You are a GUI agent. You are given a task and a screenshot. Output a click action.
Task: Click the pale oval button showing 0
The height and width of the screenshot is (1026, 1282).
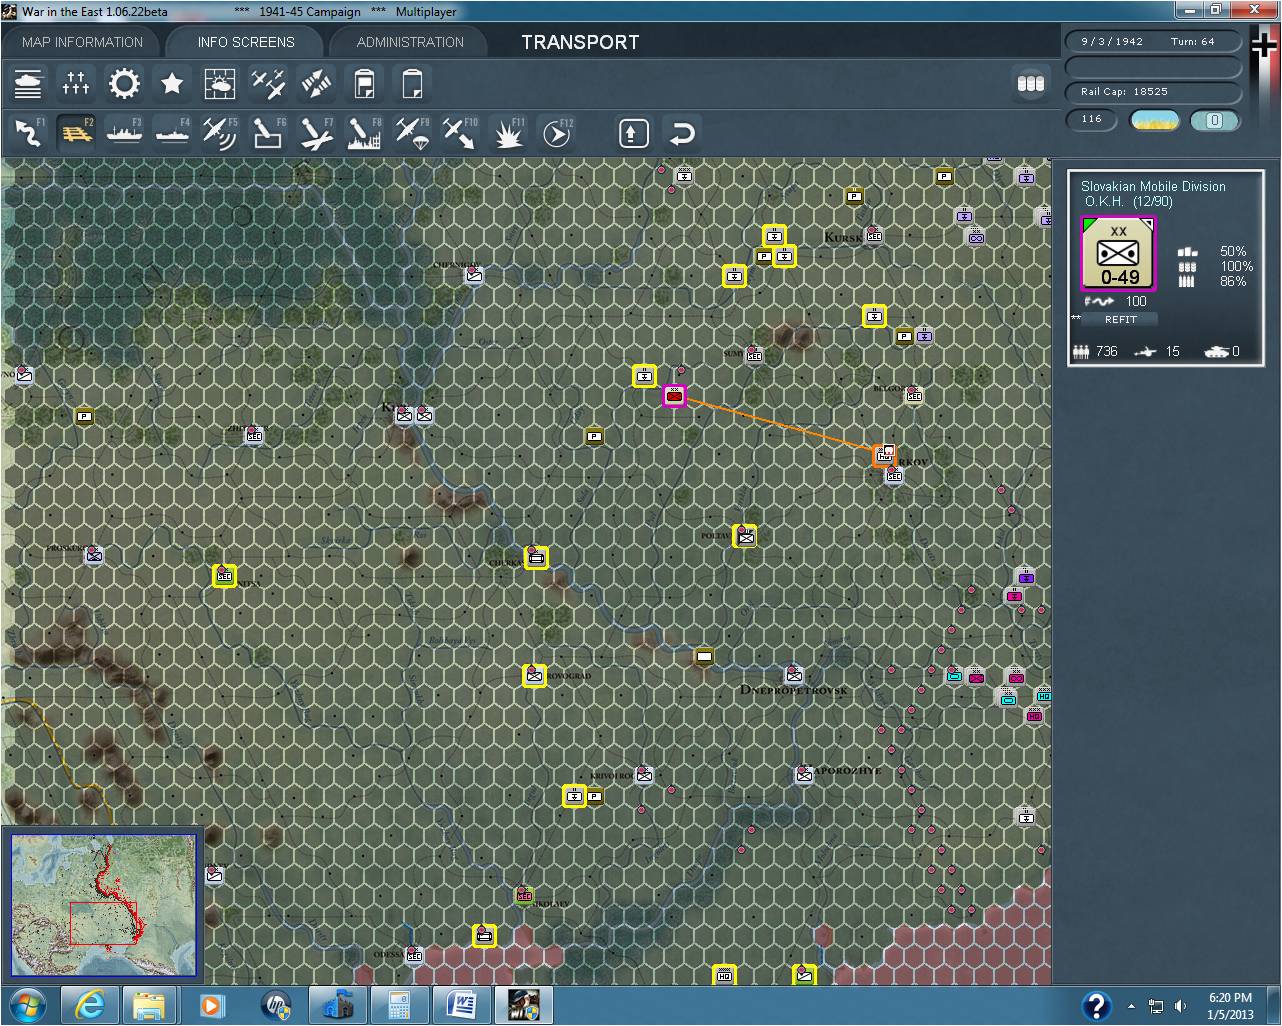tap(1215, 120)
